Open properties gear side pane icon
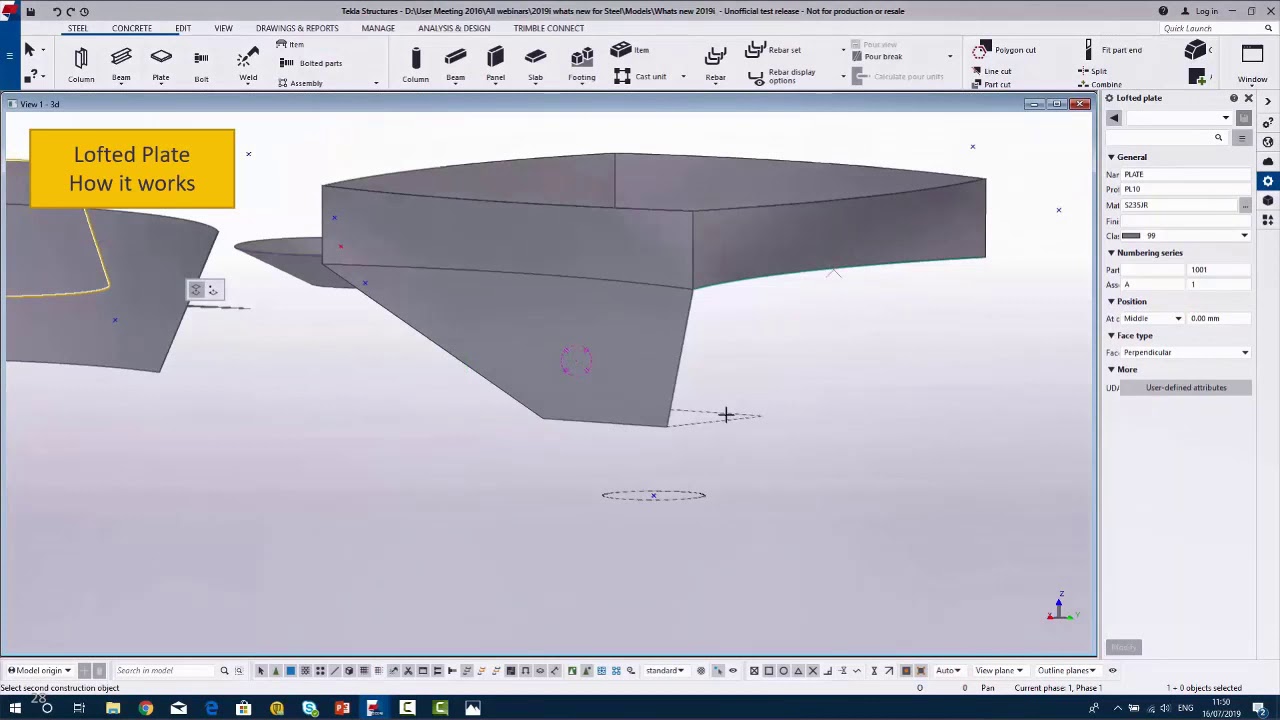Image resolution: width=1280 pixels, height=720 pixels. coord(1268,181)
